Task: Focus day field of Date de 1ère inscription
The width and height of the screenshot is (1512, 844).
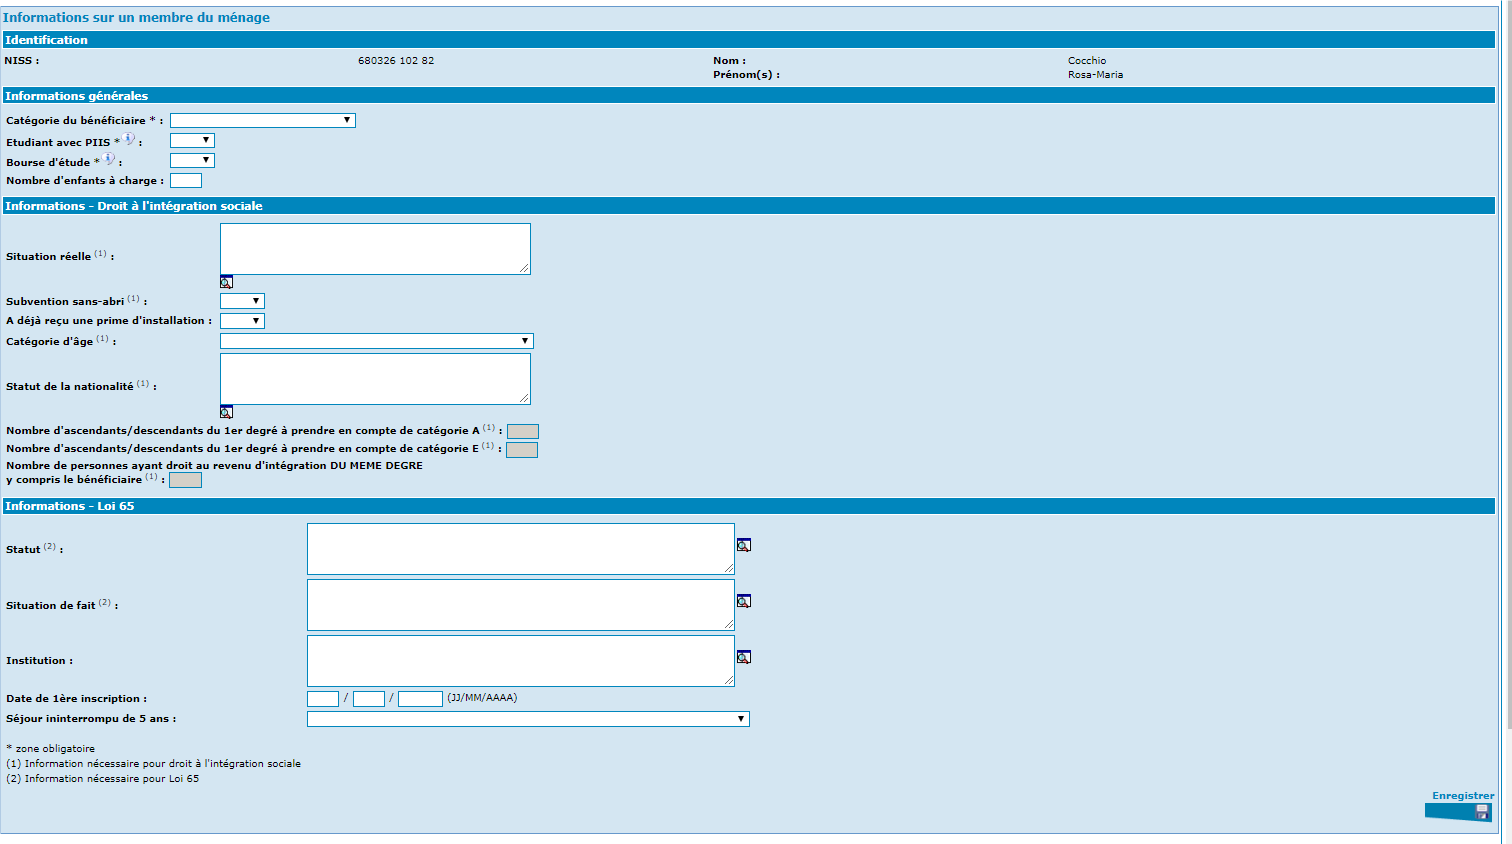Action: [323, 699]
